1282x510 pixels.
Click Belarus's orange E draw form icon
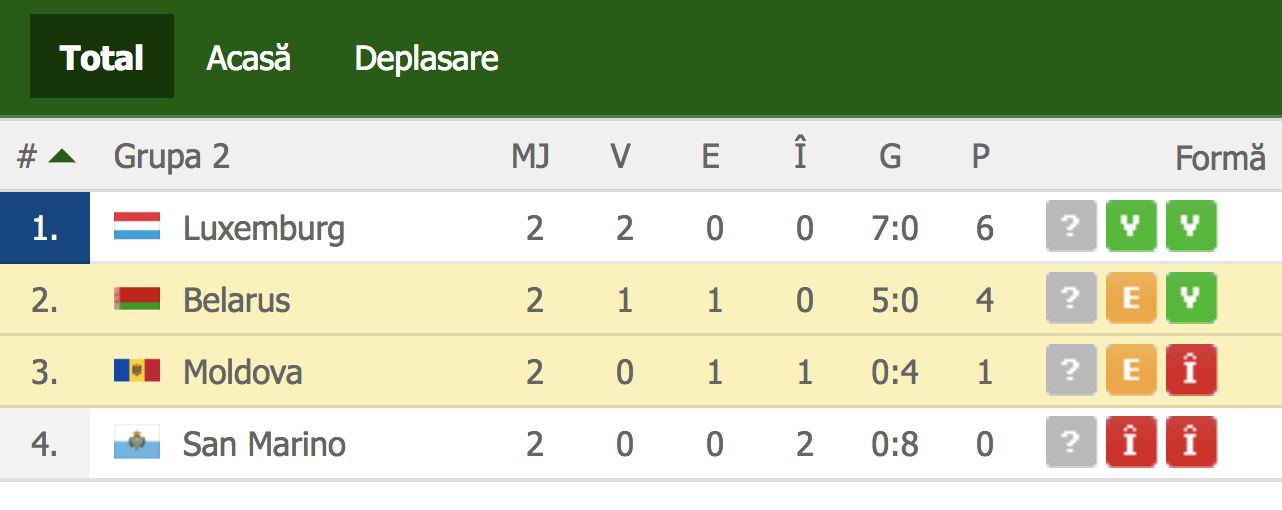[1131, 298]
